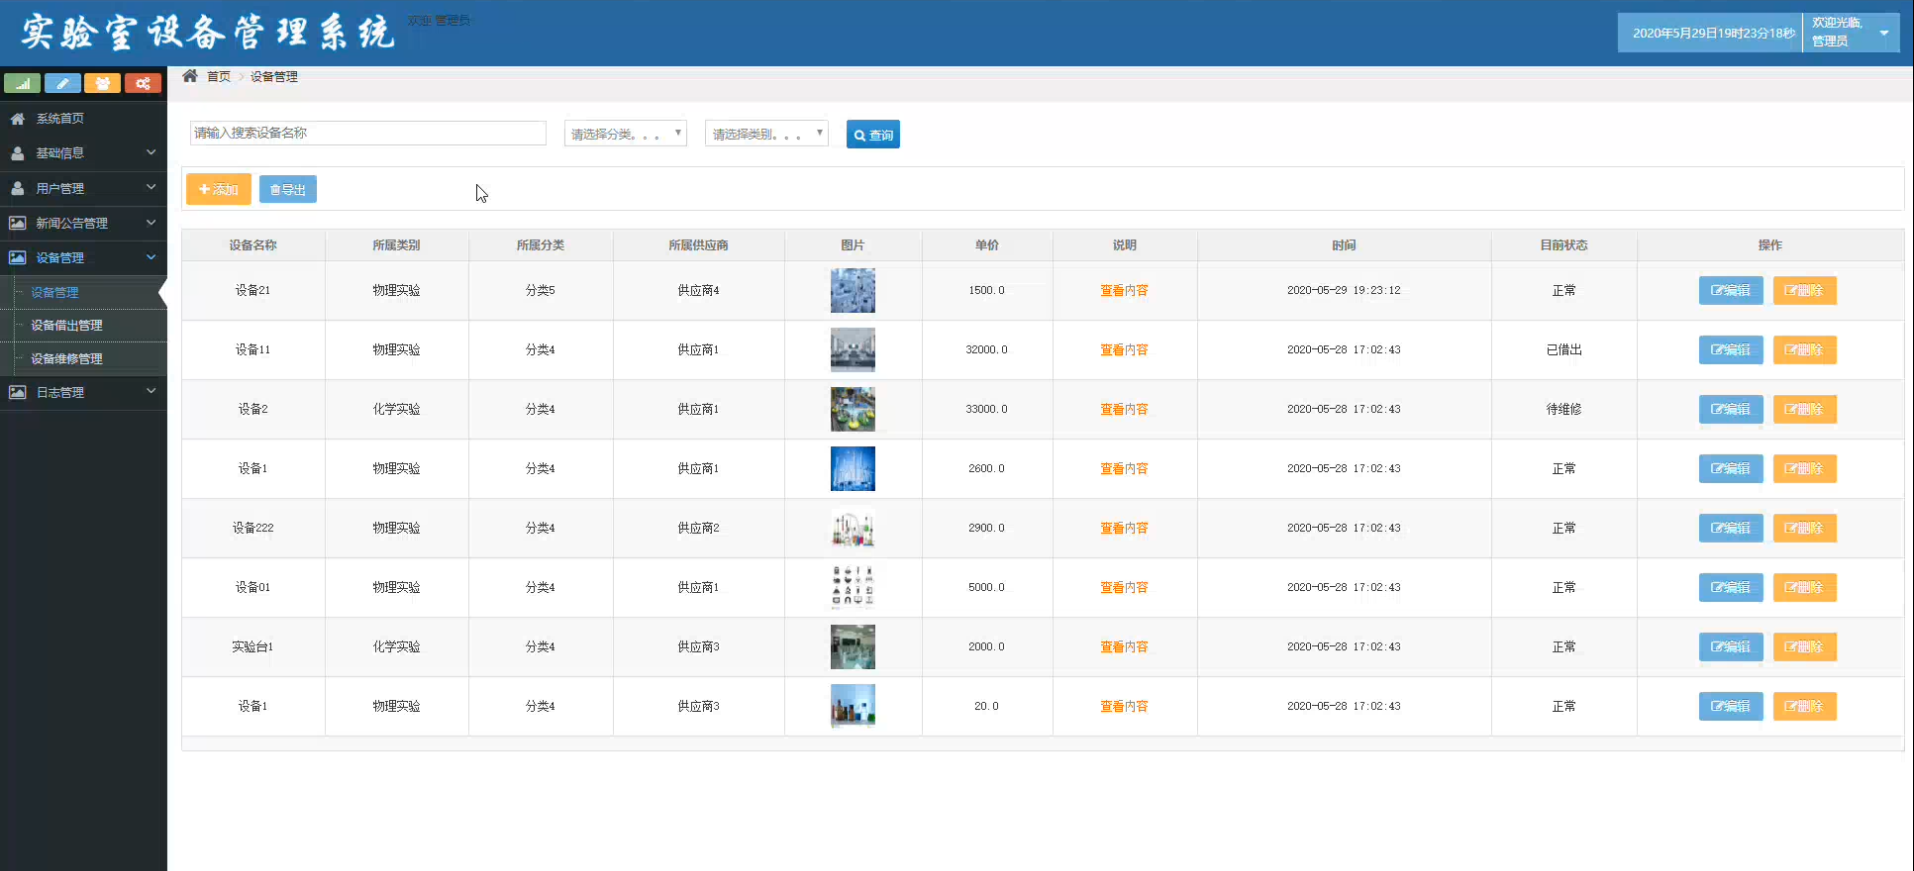Click the 查询 search button
Screen dimensions: 1914x871
[873, 134]
